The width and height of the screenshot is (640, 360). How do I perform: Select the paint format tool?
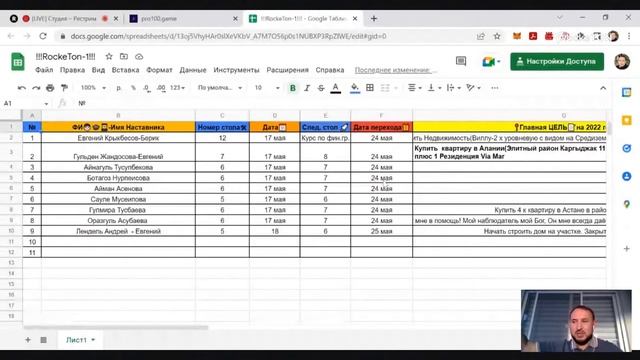[x=64, y=88]
